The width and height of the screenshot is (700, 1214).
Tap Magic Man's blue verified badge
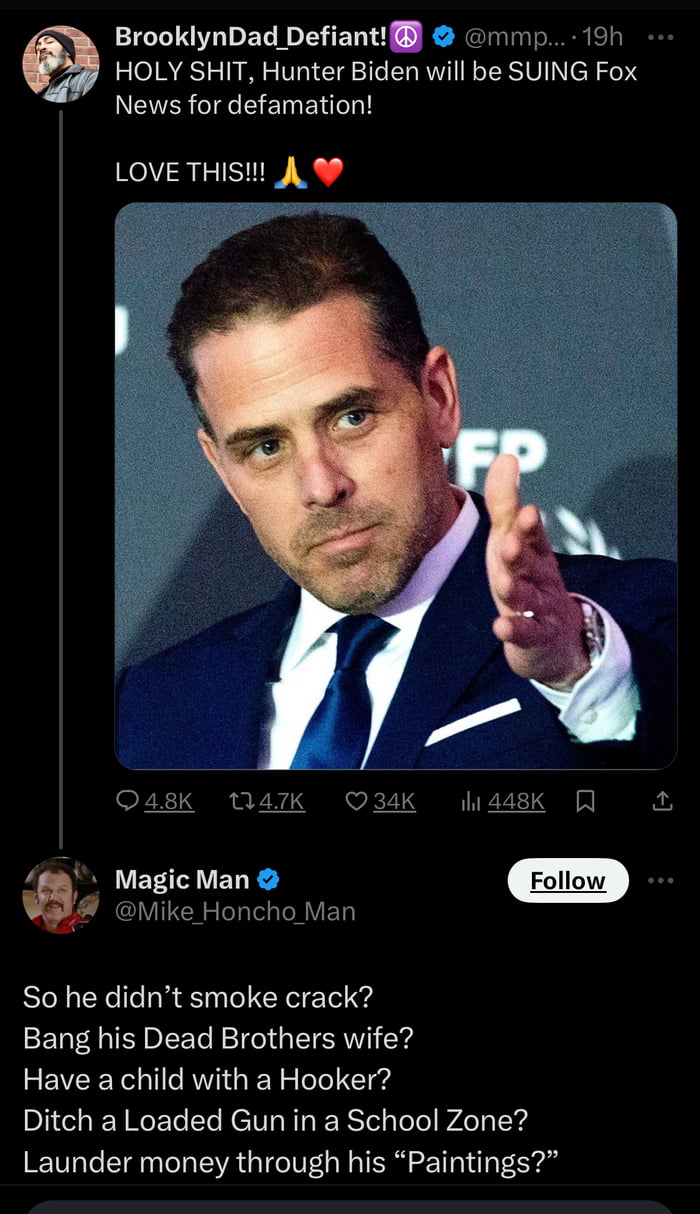pos(268,879)
